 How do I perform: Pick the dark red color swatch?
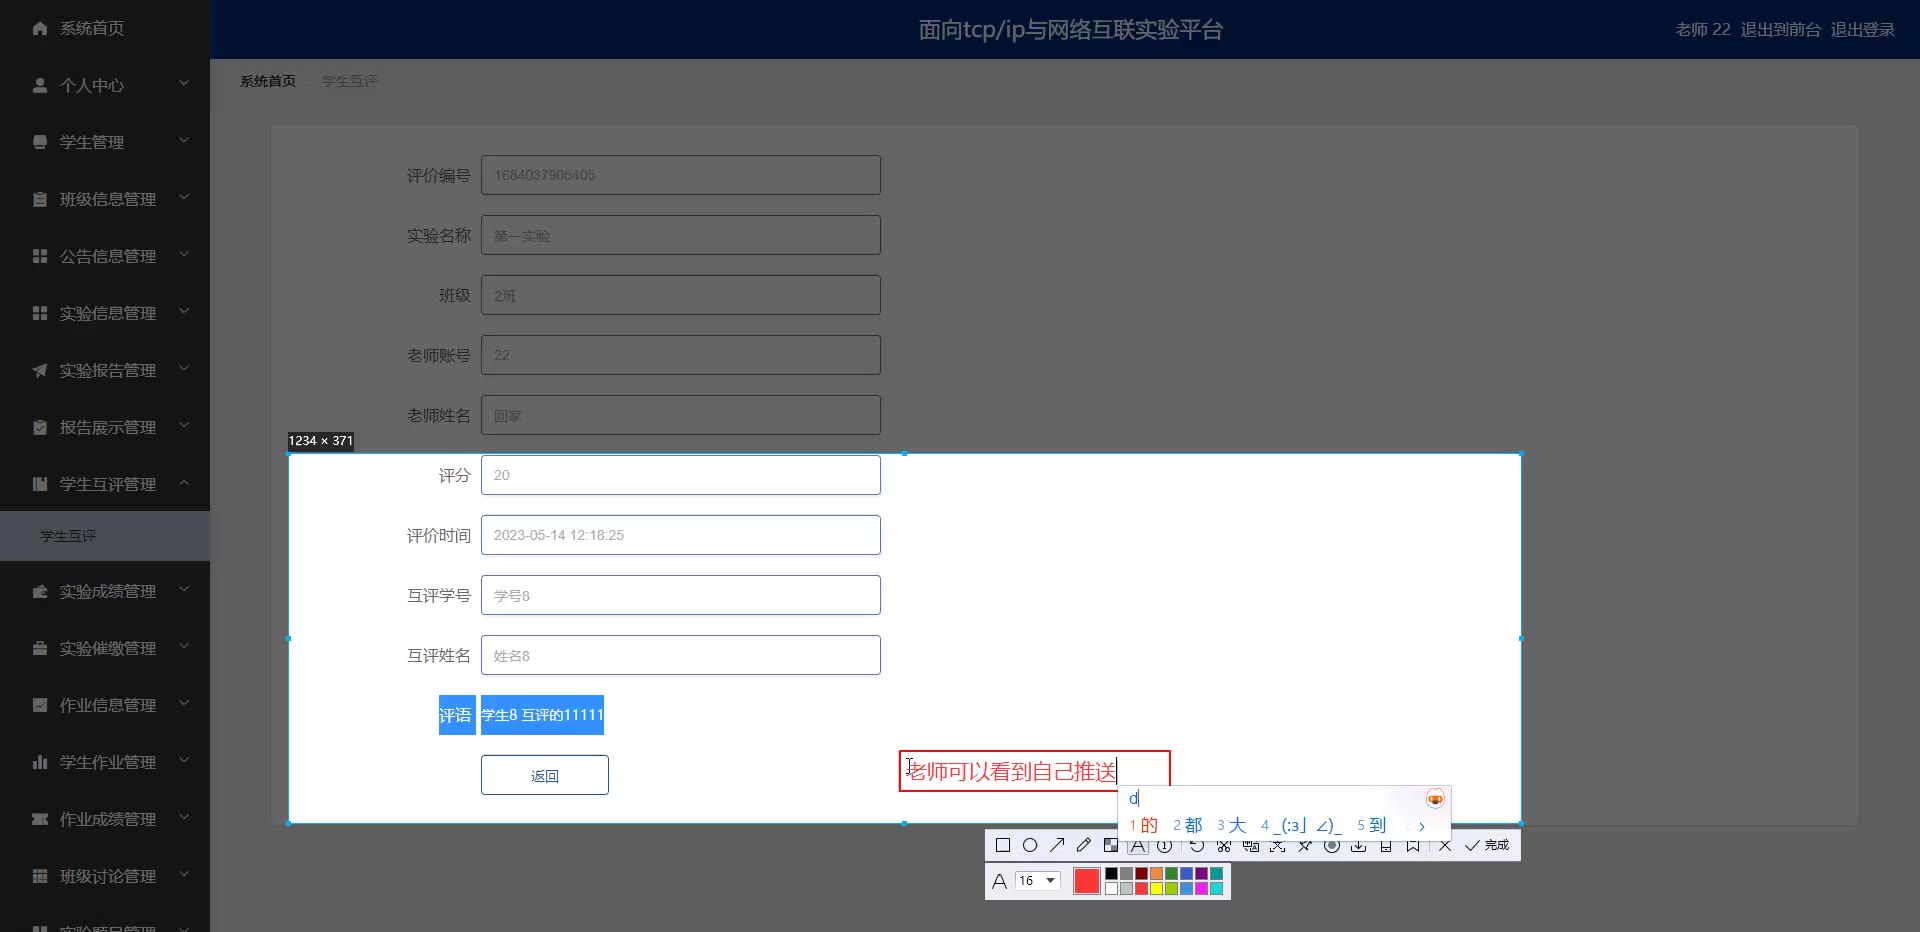point(1141,874)
